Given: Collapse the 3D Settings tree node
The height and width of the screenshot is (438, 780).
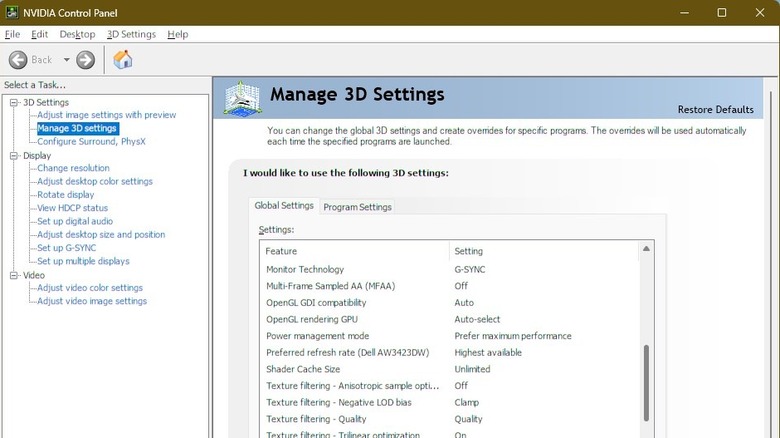Looking at the screenshot, I should 14,102.
